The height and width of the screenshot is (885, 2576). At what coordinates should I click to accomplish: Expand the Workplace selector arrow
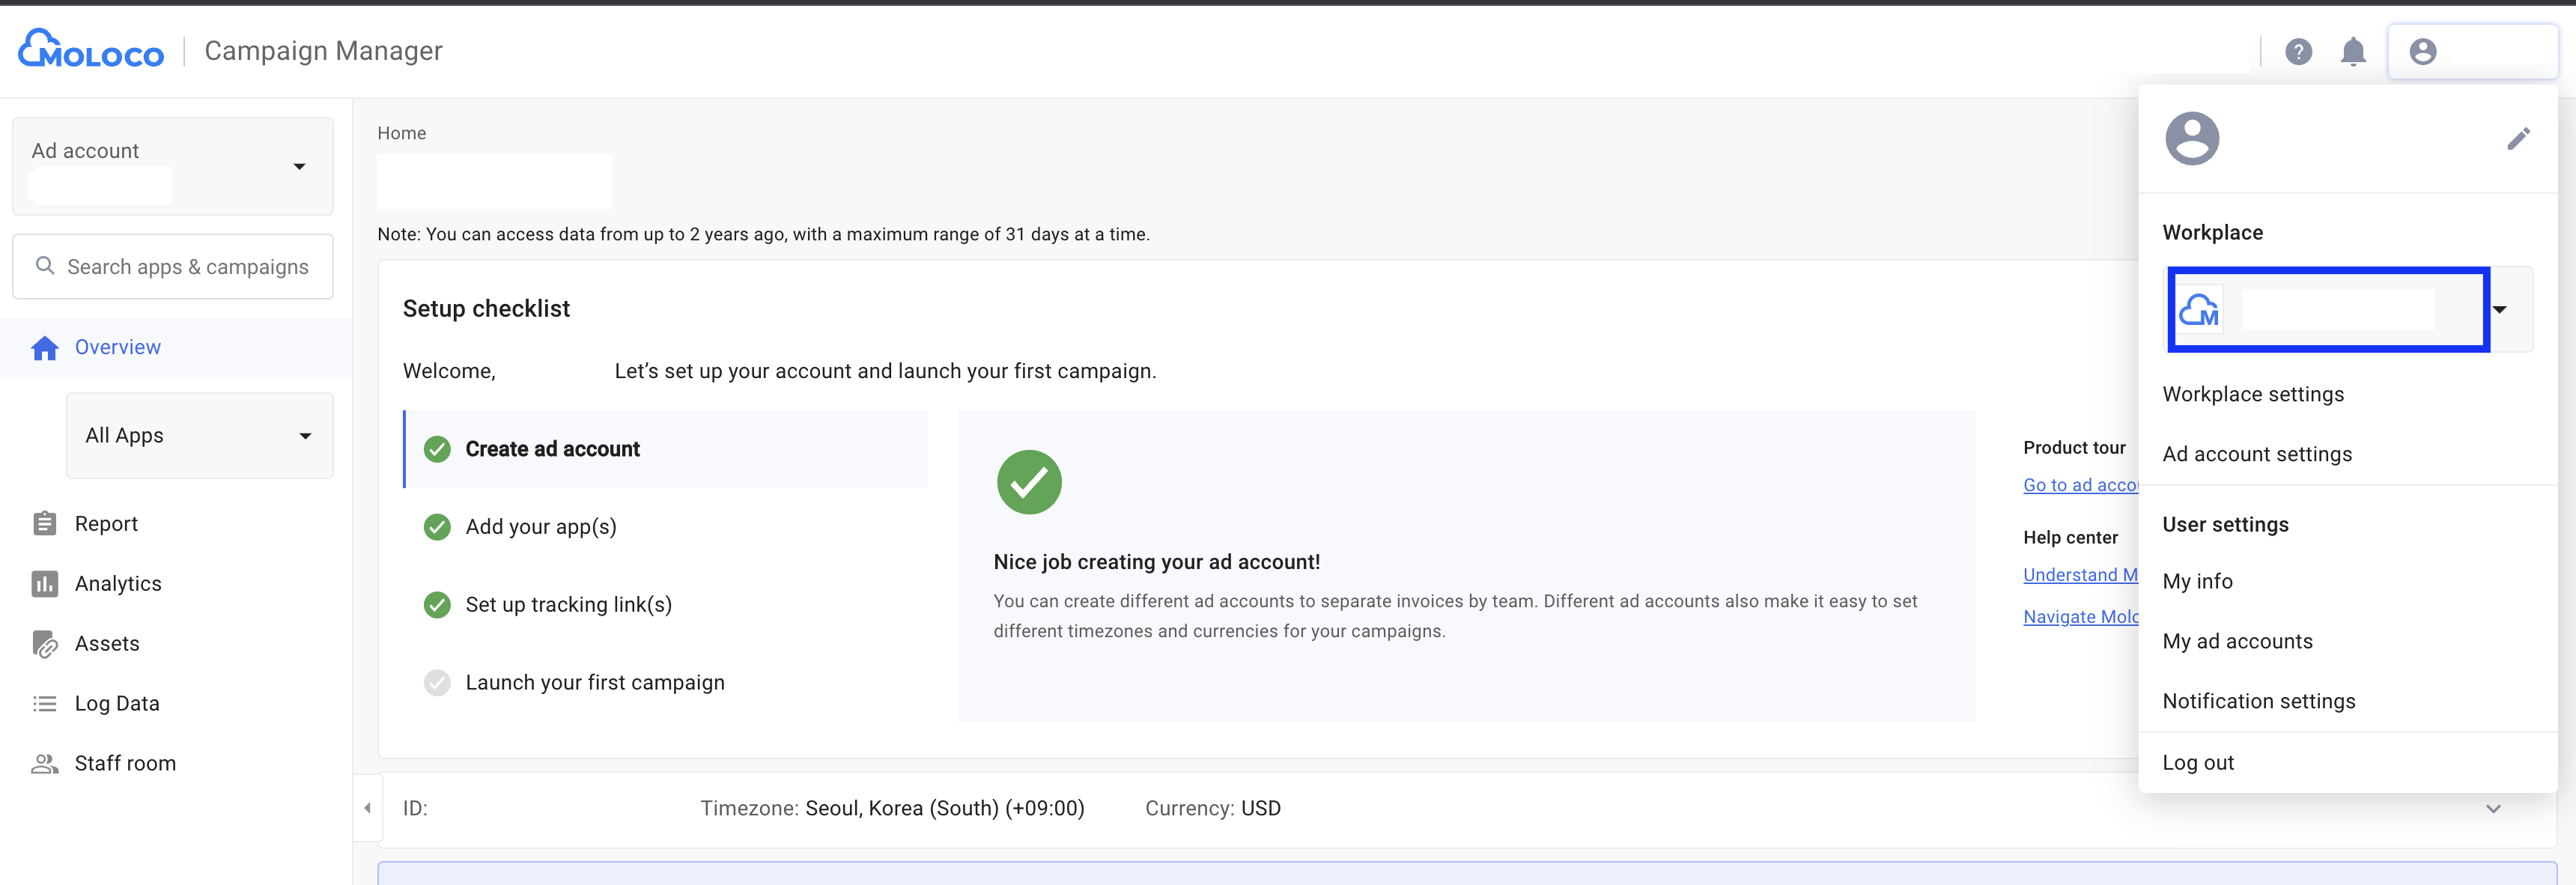(2499, 310)
